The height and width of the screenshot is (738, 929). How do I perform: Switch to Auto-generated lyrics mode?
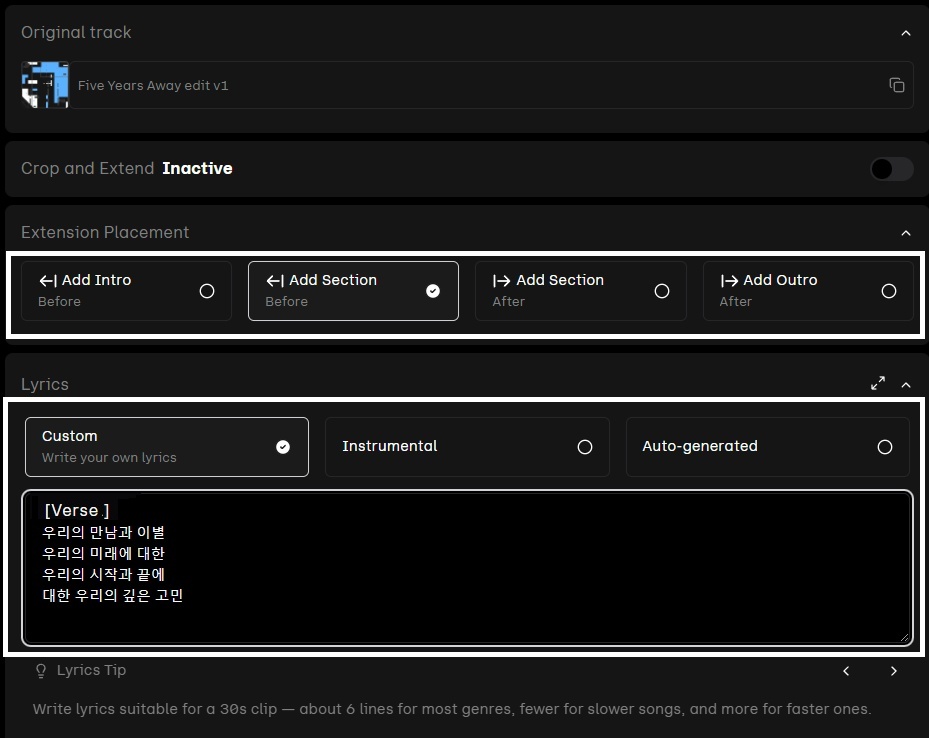tap(767, 447)
